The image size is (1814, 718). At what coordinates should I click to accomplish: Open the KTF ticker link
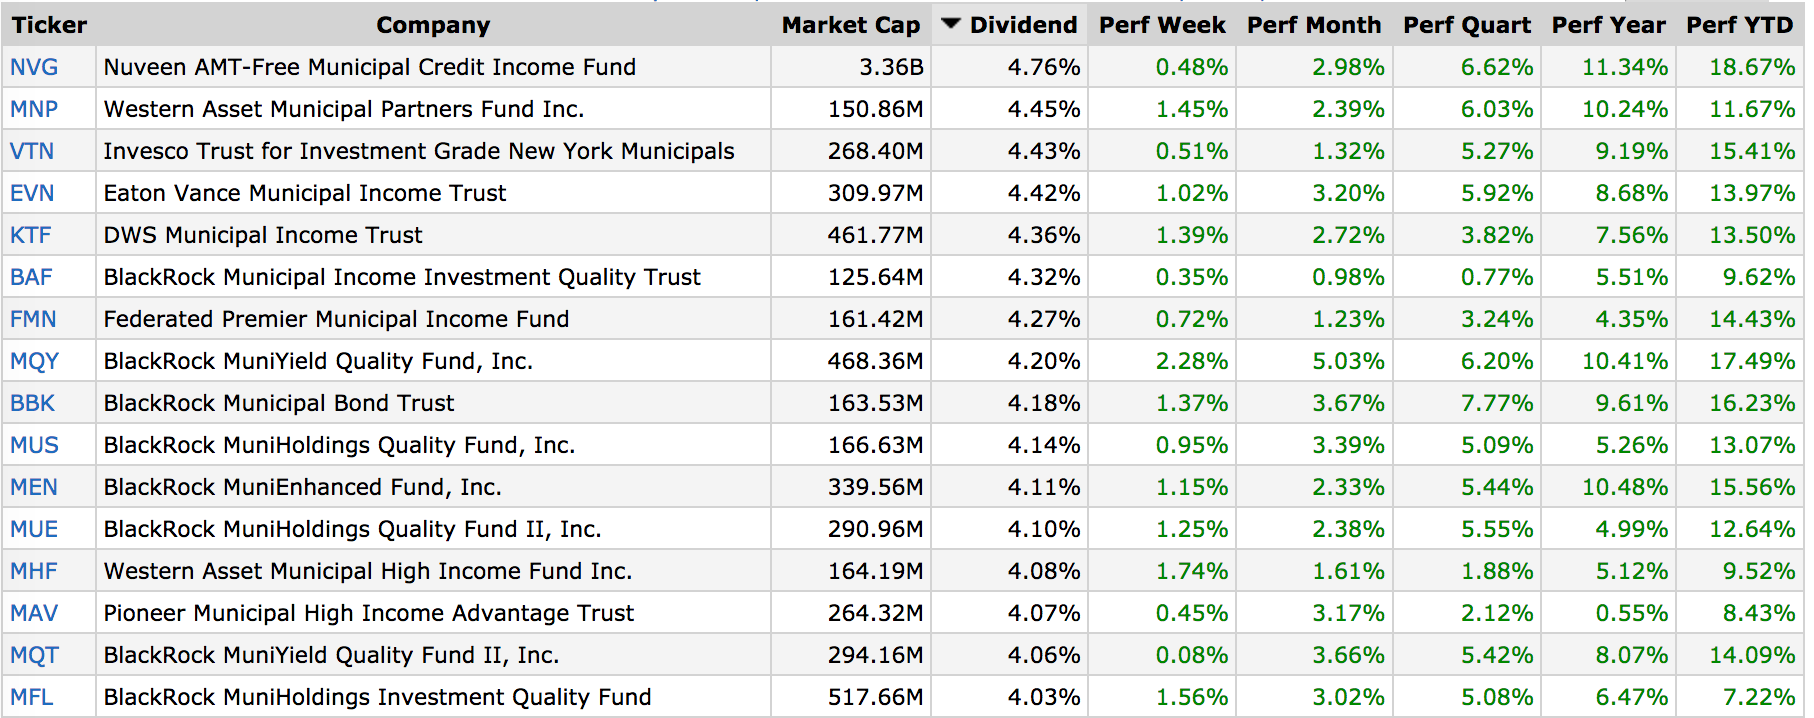click(31, 235)
